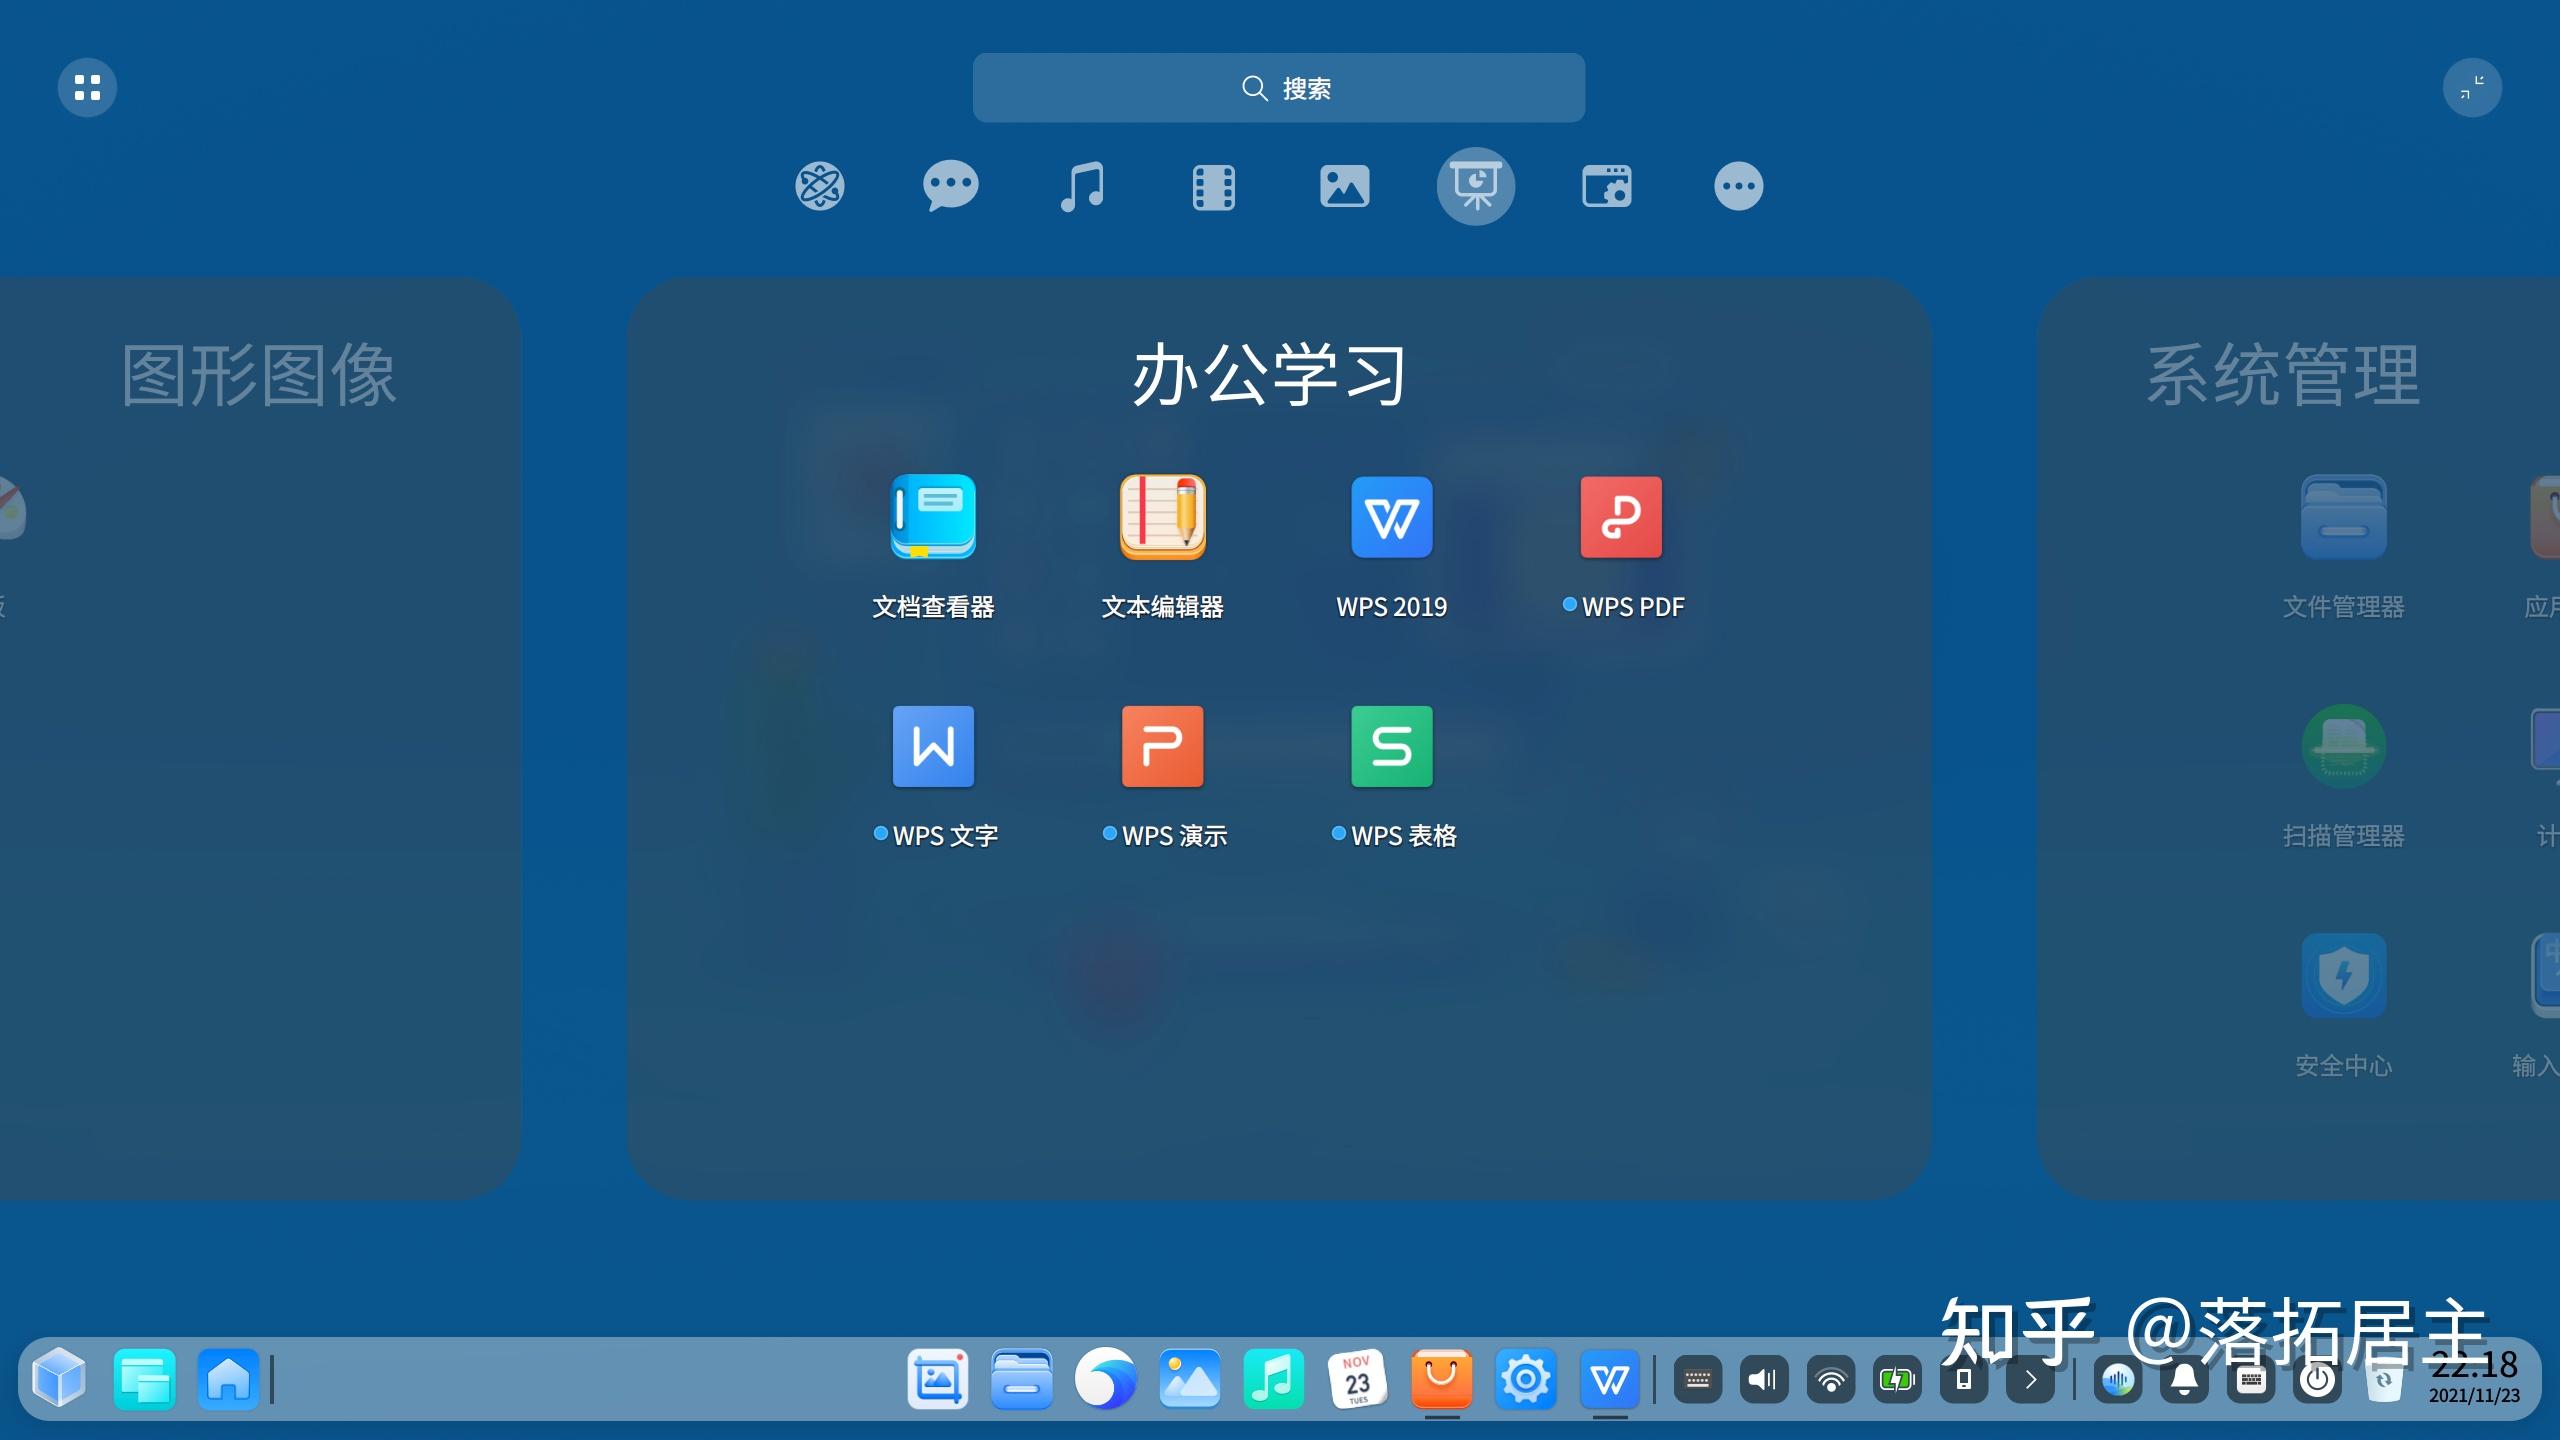Launch the browser from the dock
The height and width of the screenshot is (1440, 2560).
[x=1106, y=1379]
